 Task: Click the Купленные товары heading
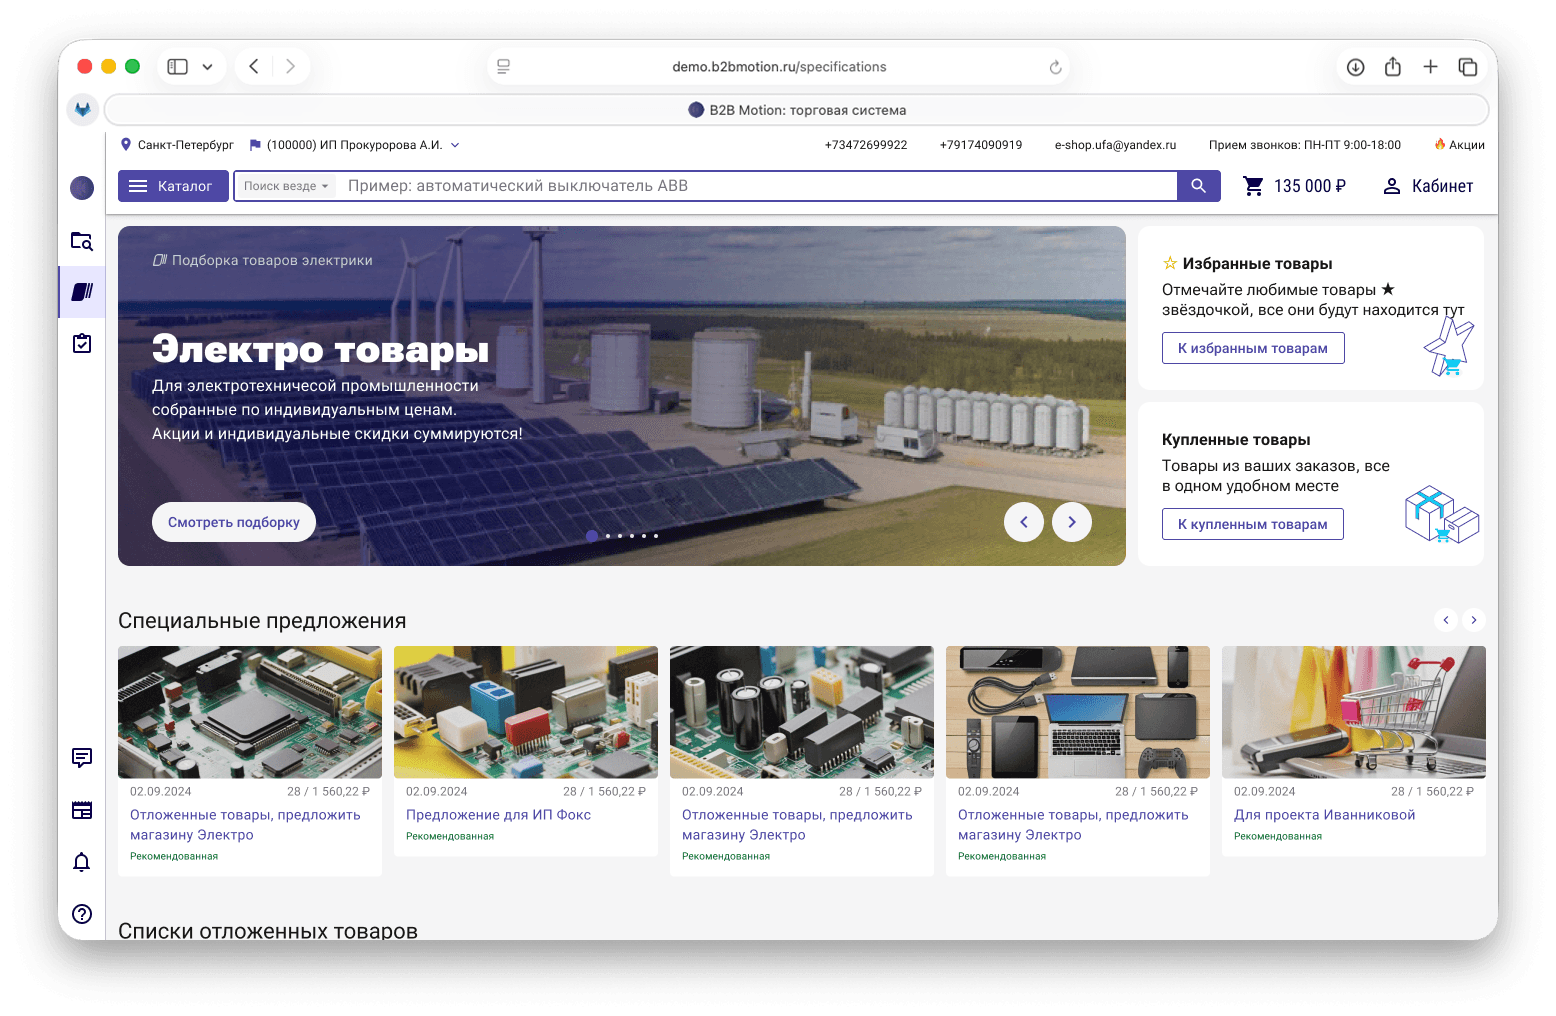pyautogui.click(x=1236, y=440)
